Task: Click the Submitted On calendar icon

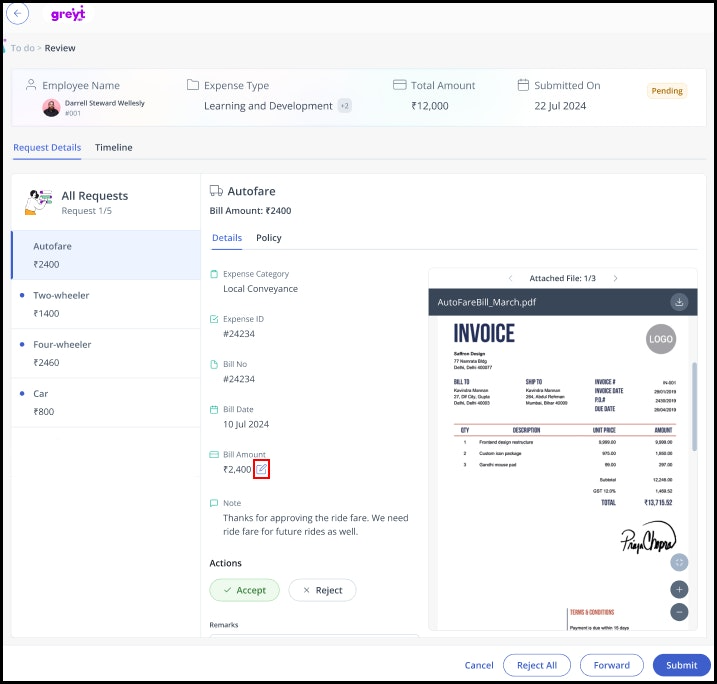Action: point(523,85)
